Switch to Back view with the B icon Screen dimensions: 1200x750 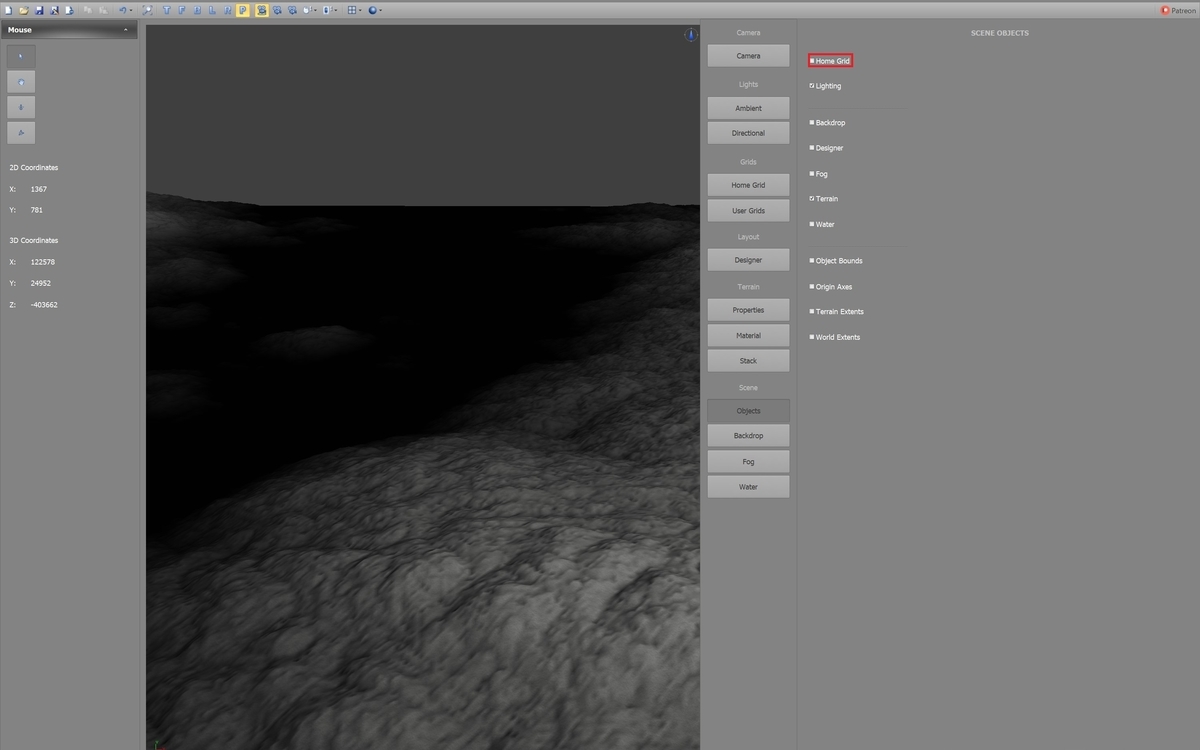[197, 10]
